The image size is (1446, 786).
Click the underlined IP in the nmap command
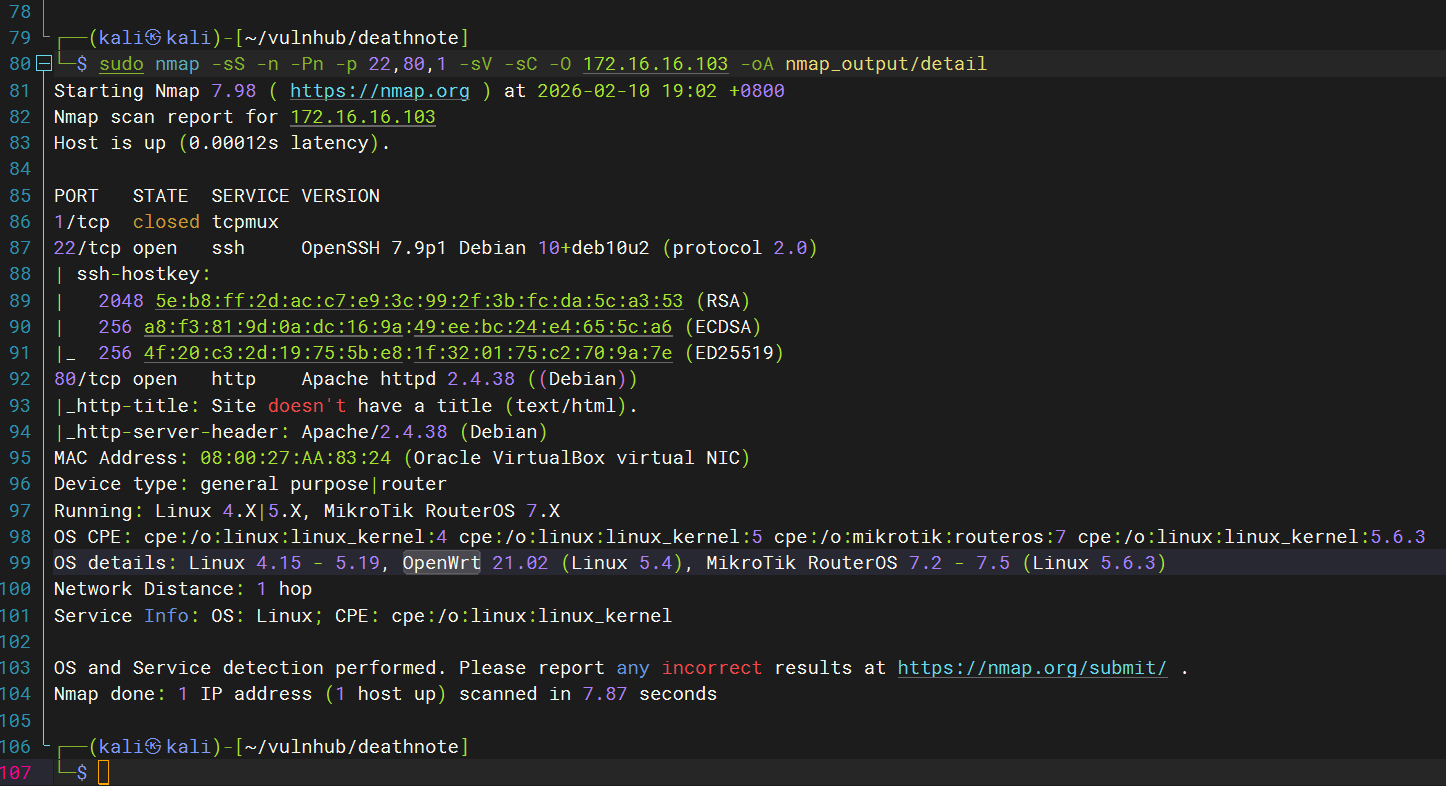point(655,64)
